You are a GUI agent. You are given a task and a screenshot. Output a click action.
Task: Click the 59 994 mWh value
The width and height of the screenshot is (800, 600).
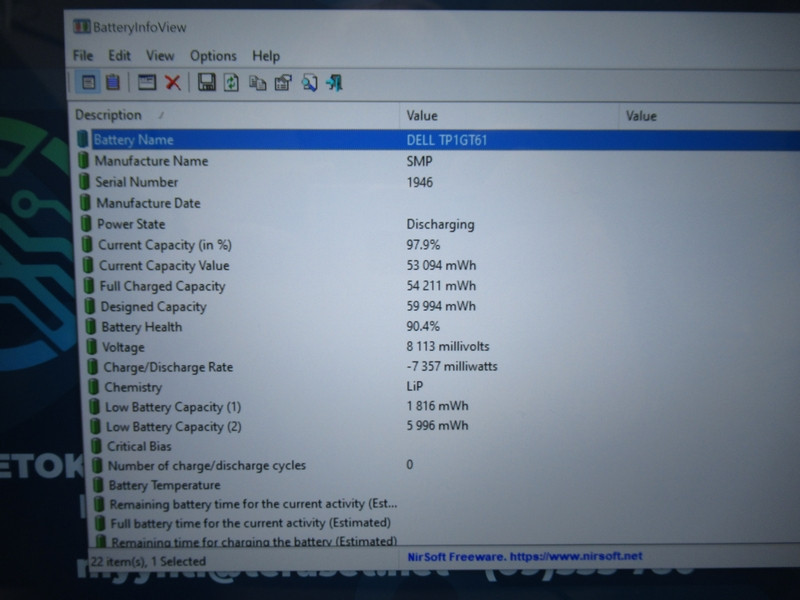[441, 306]
